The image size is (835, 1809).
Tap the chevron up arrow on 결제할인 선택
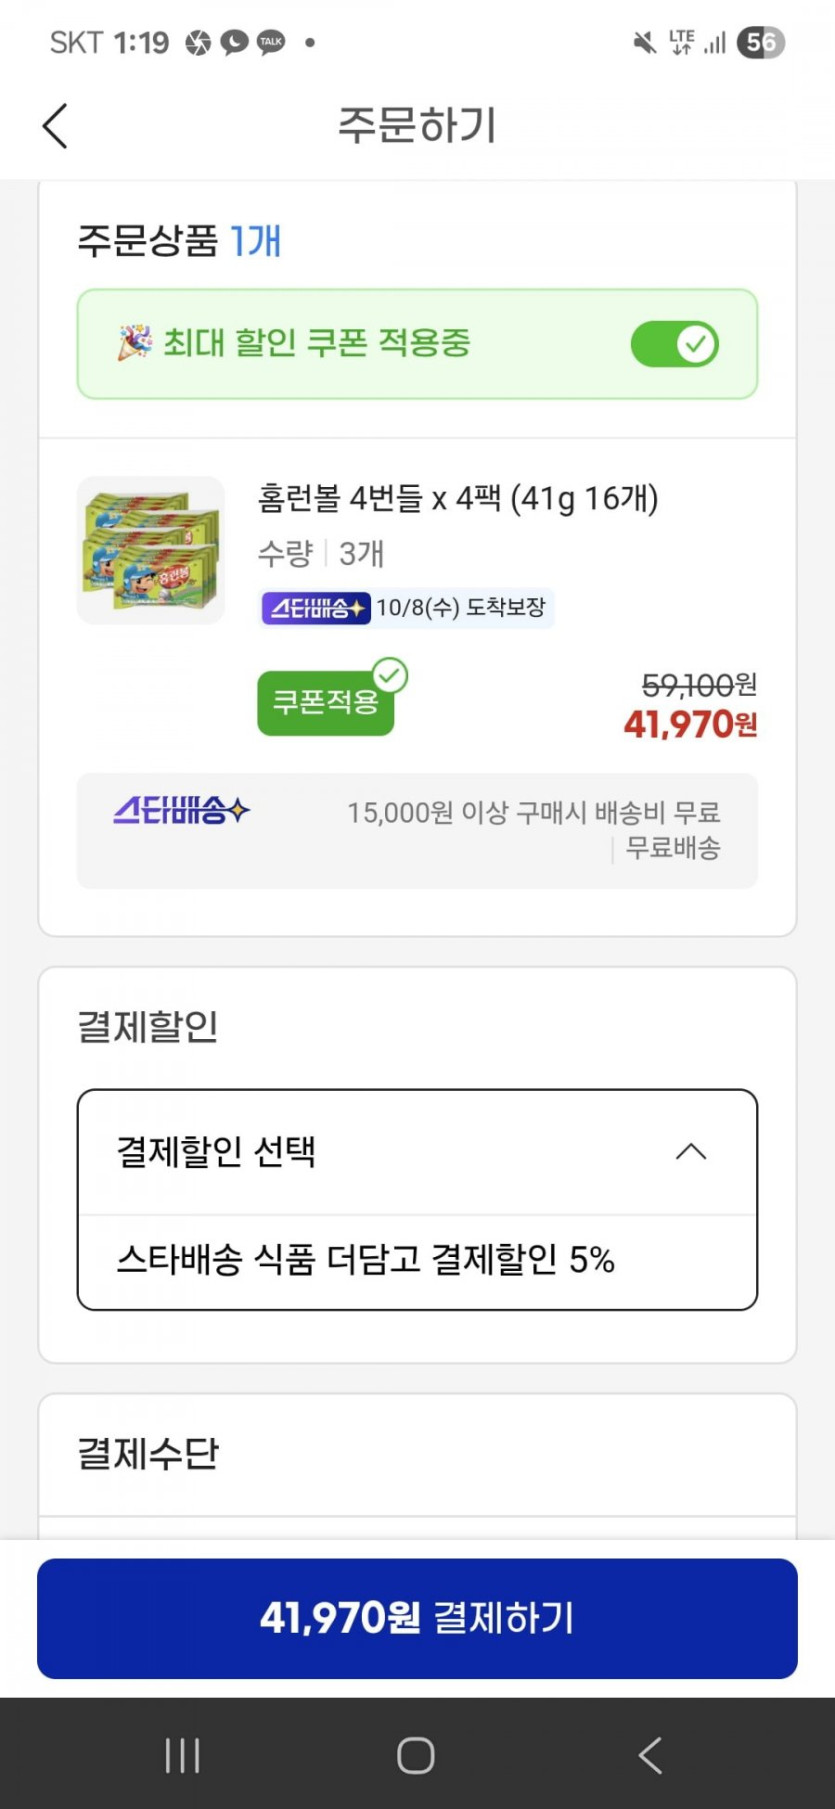[x=691, y=1152]
